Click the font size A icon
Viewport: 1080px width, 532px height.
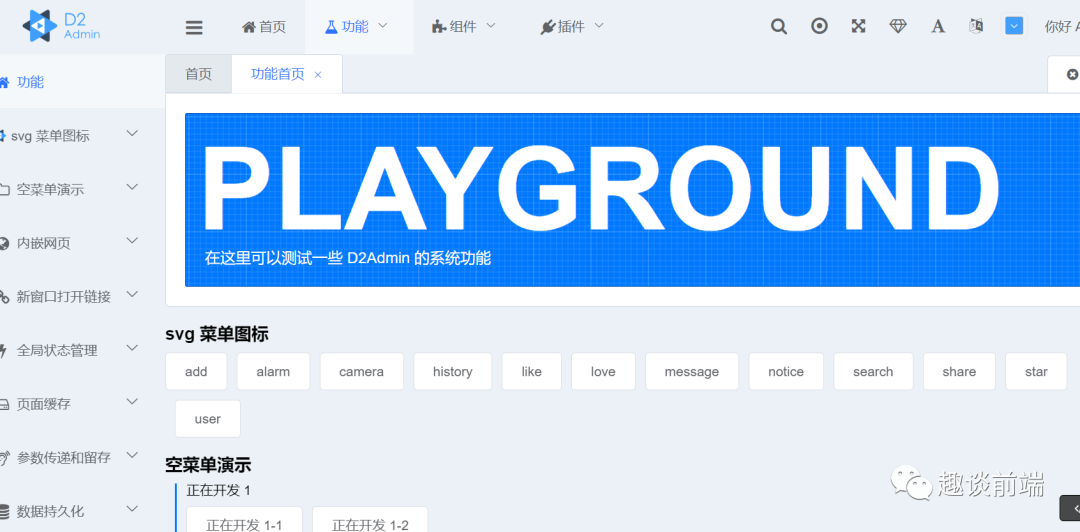[x=937, y=26]
